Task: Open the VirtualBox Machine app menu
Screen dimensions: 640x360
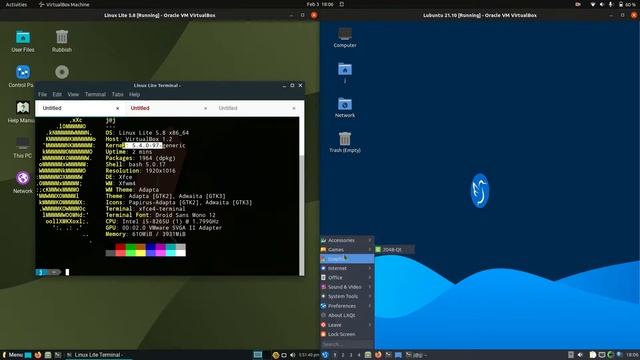Action: 64,4
